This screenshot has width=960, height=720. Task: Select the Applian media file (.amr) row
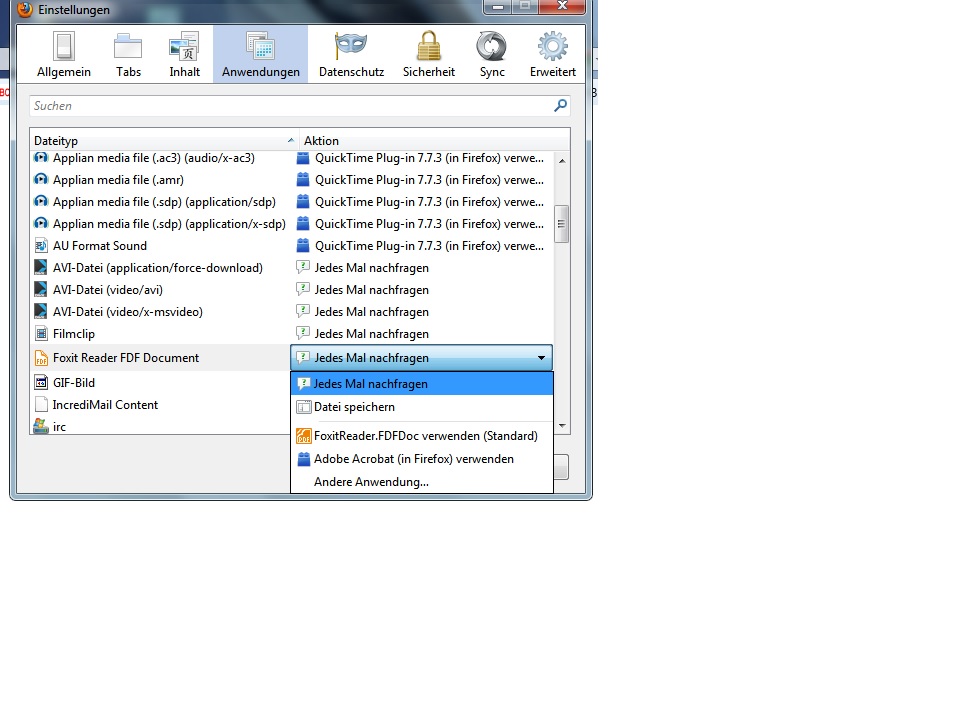coord(291,180)
